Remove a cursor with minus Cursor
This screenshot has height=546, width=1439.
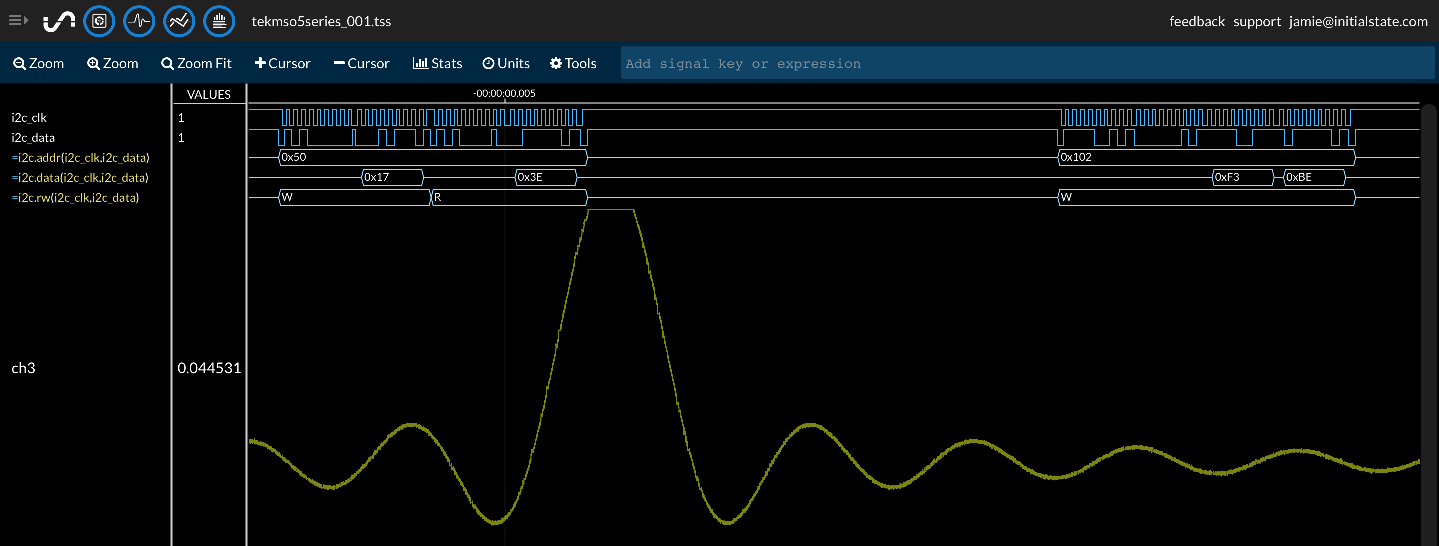pyautogui.click(x=361, y=63)
